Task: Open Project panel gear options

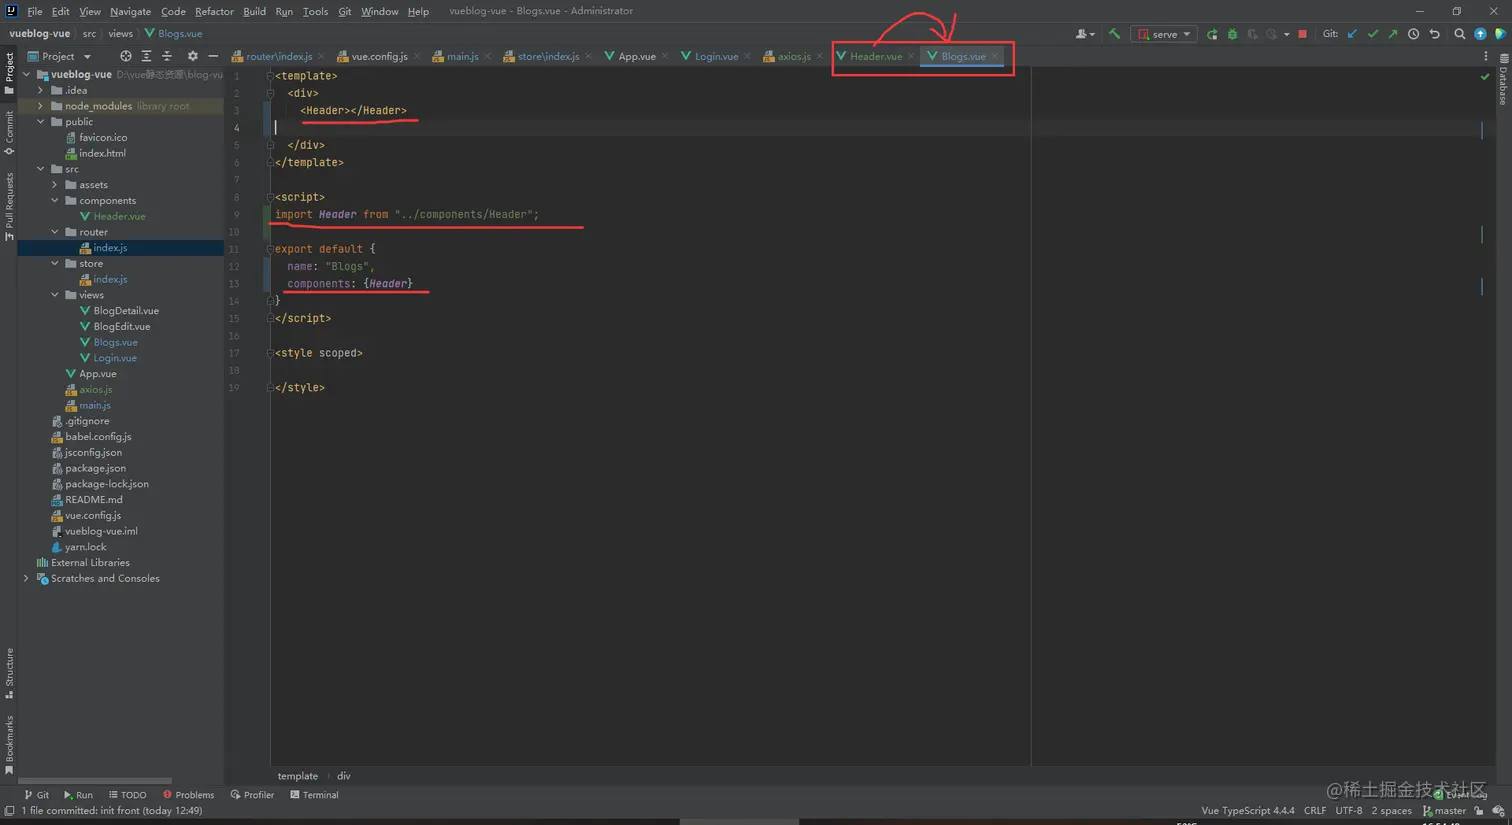Action: (192, 56)
